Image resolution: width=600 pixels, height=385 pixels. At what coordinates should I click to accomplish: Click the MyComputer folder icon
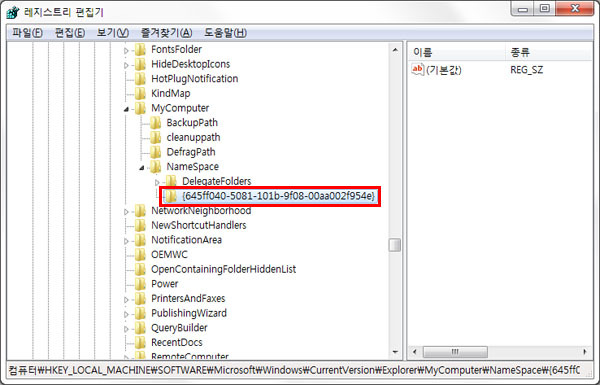[x=140, y=108]
